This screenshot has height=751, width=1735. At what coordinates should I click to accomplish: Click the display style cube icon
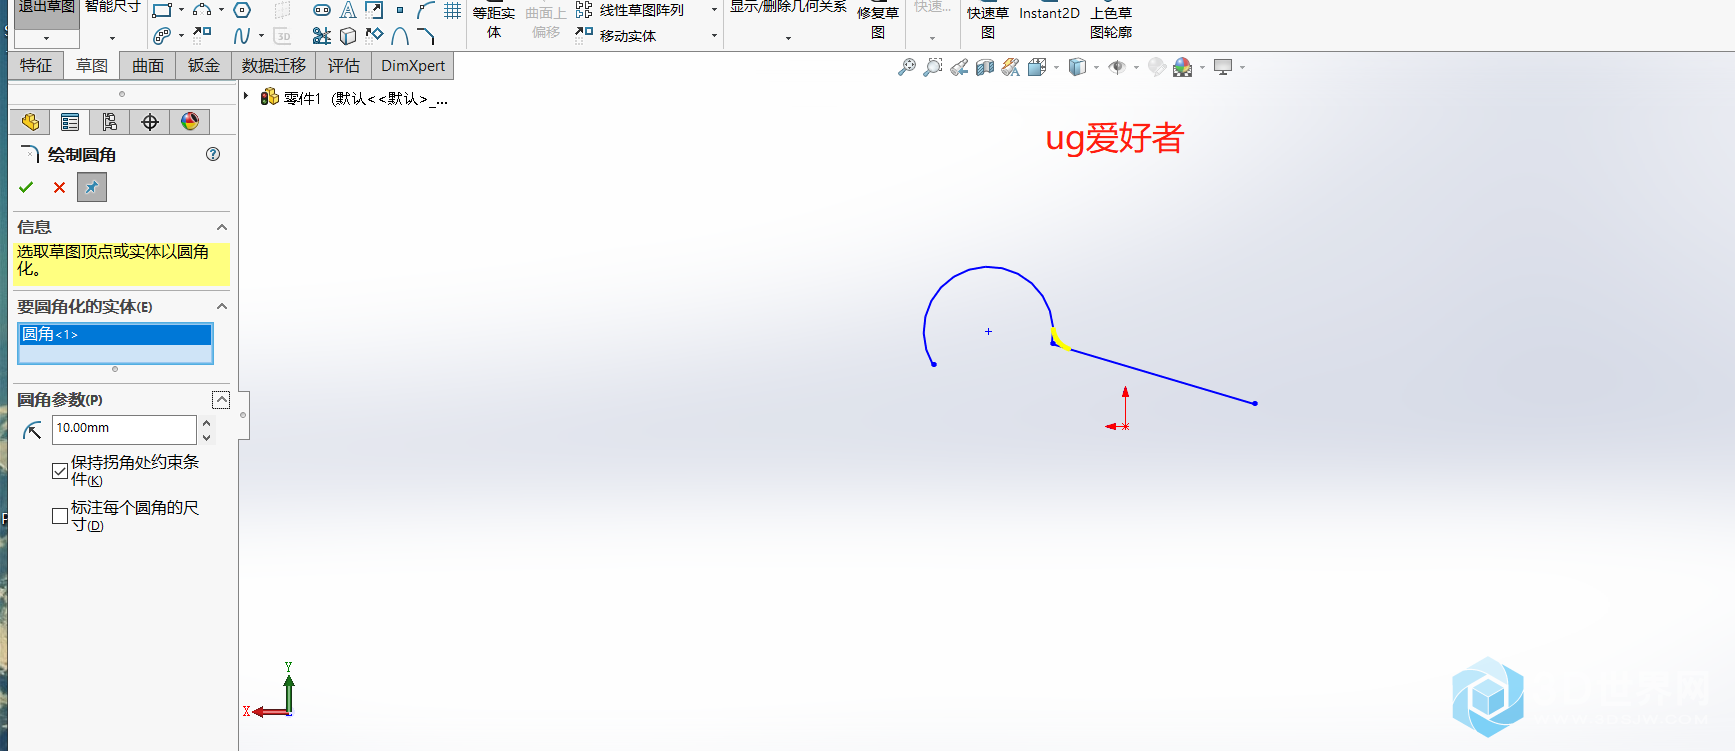(x=1077, y=67)
